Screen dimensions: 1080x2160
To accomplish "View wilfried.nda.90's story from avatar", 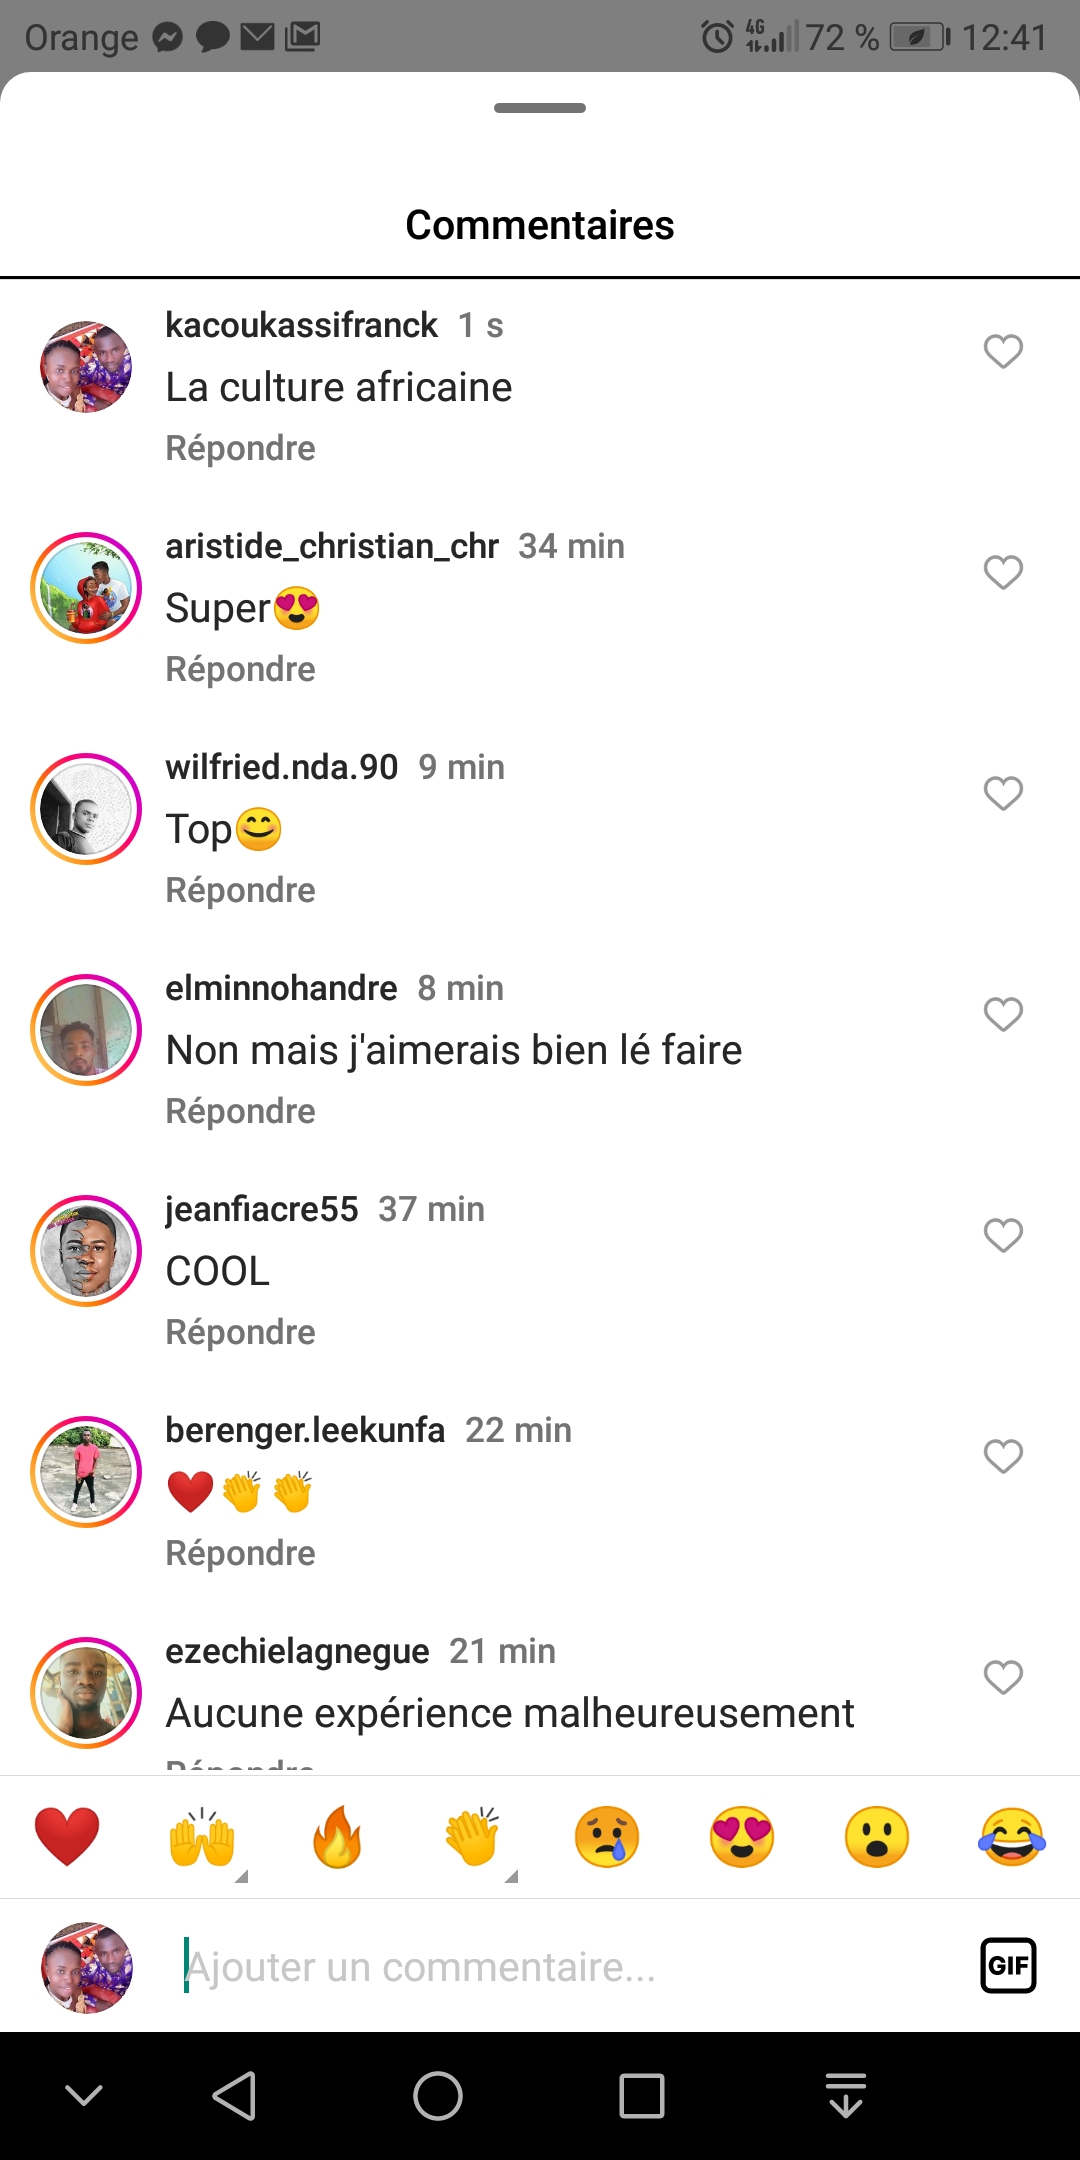I will pyautogui.click(x=86, y=809).
